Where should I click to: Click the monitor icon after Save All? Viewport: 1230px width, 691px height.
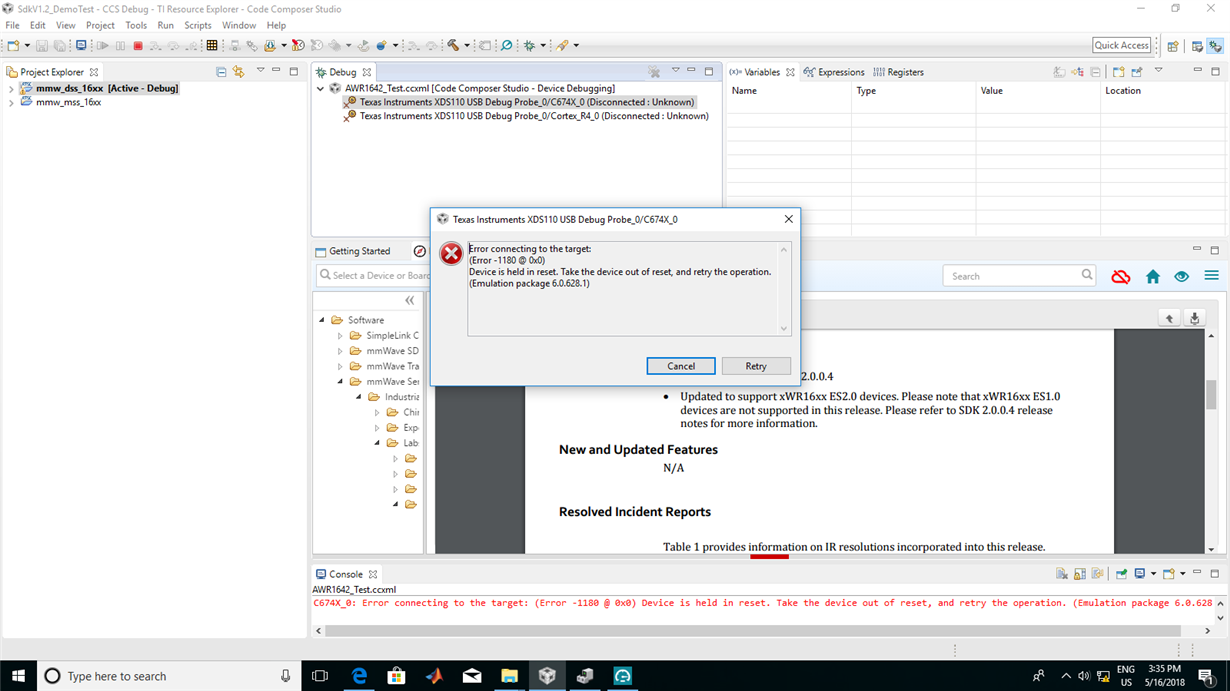pos(81,46)
